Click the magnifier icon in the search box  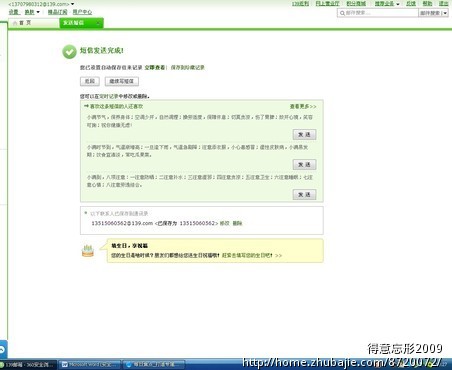click(342, 13)
